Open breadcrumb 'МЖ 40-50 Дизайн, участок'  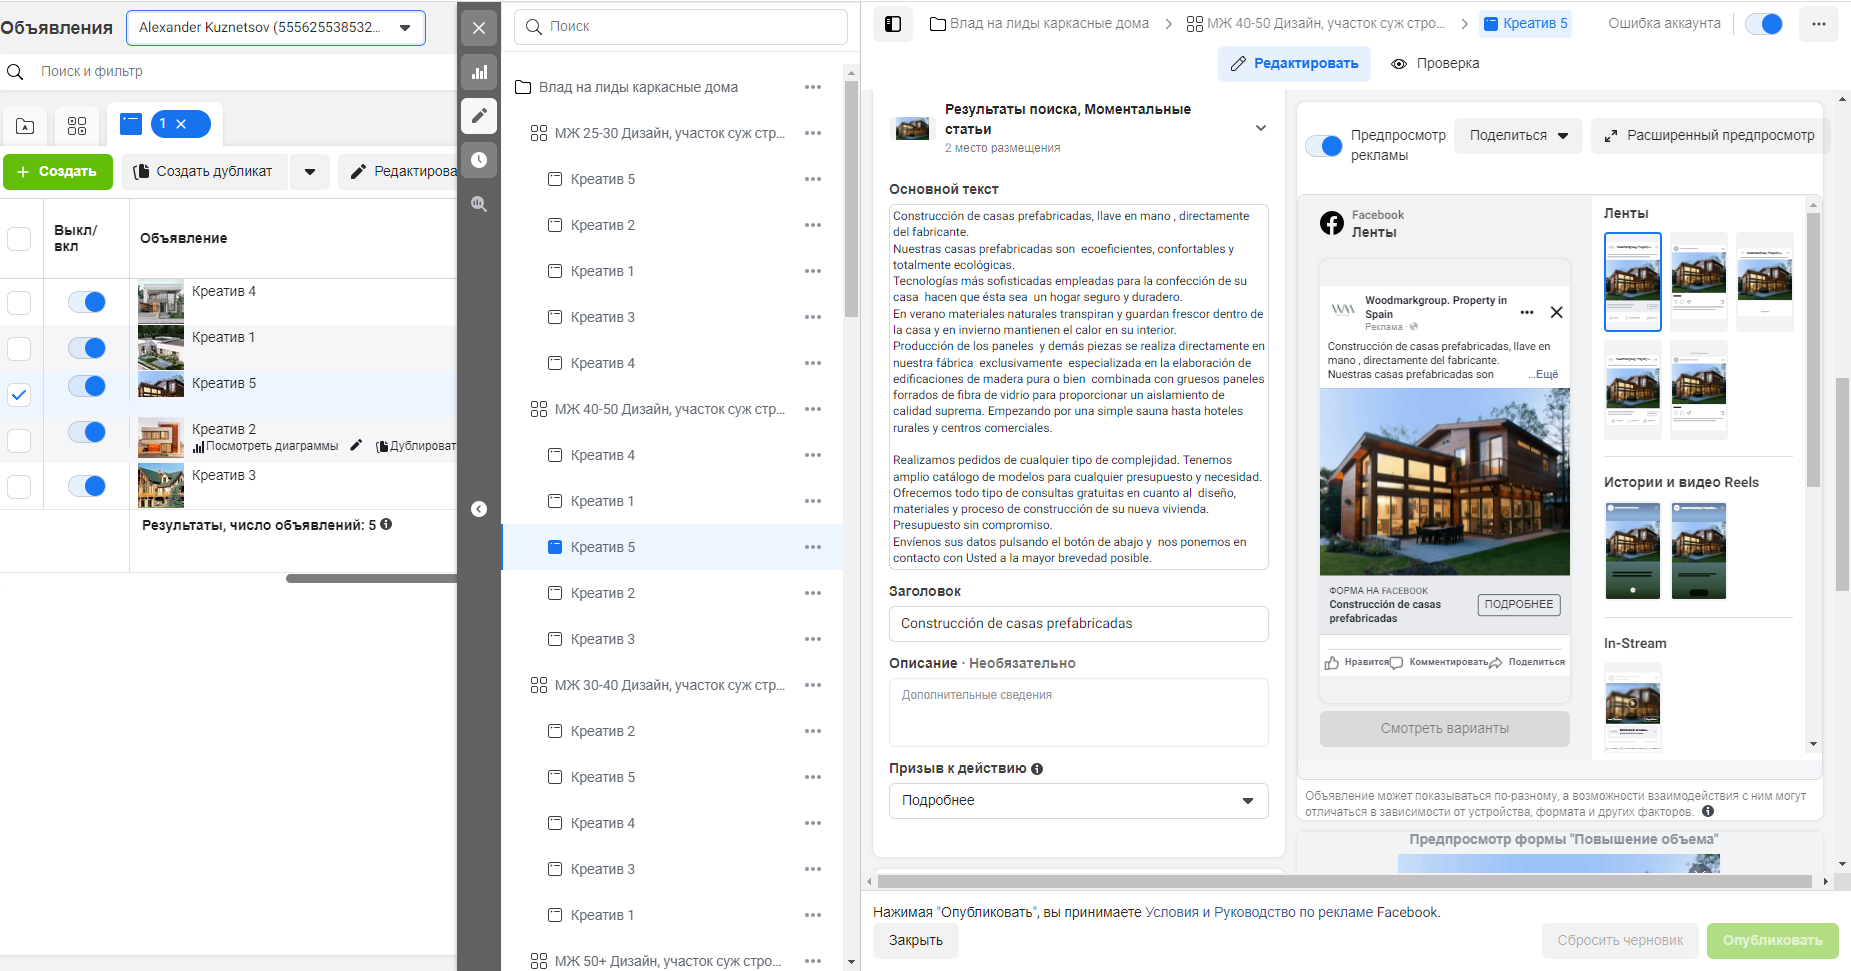click(x=1316, y=24)
